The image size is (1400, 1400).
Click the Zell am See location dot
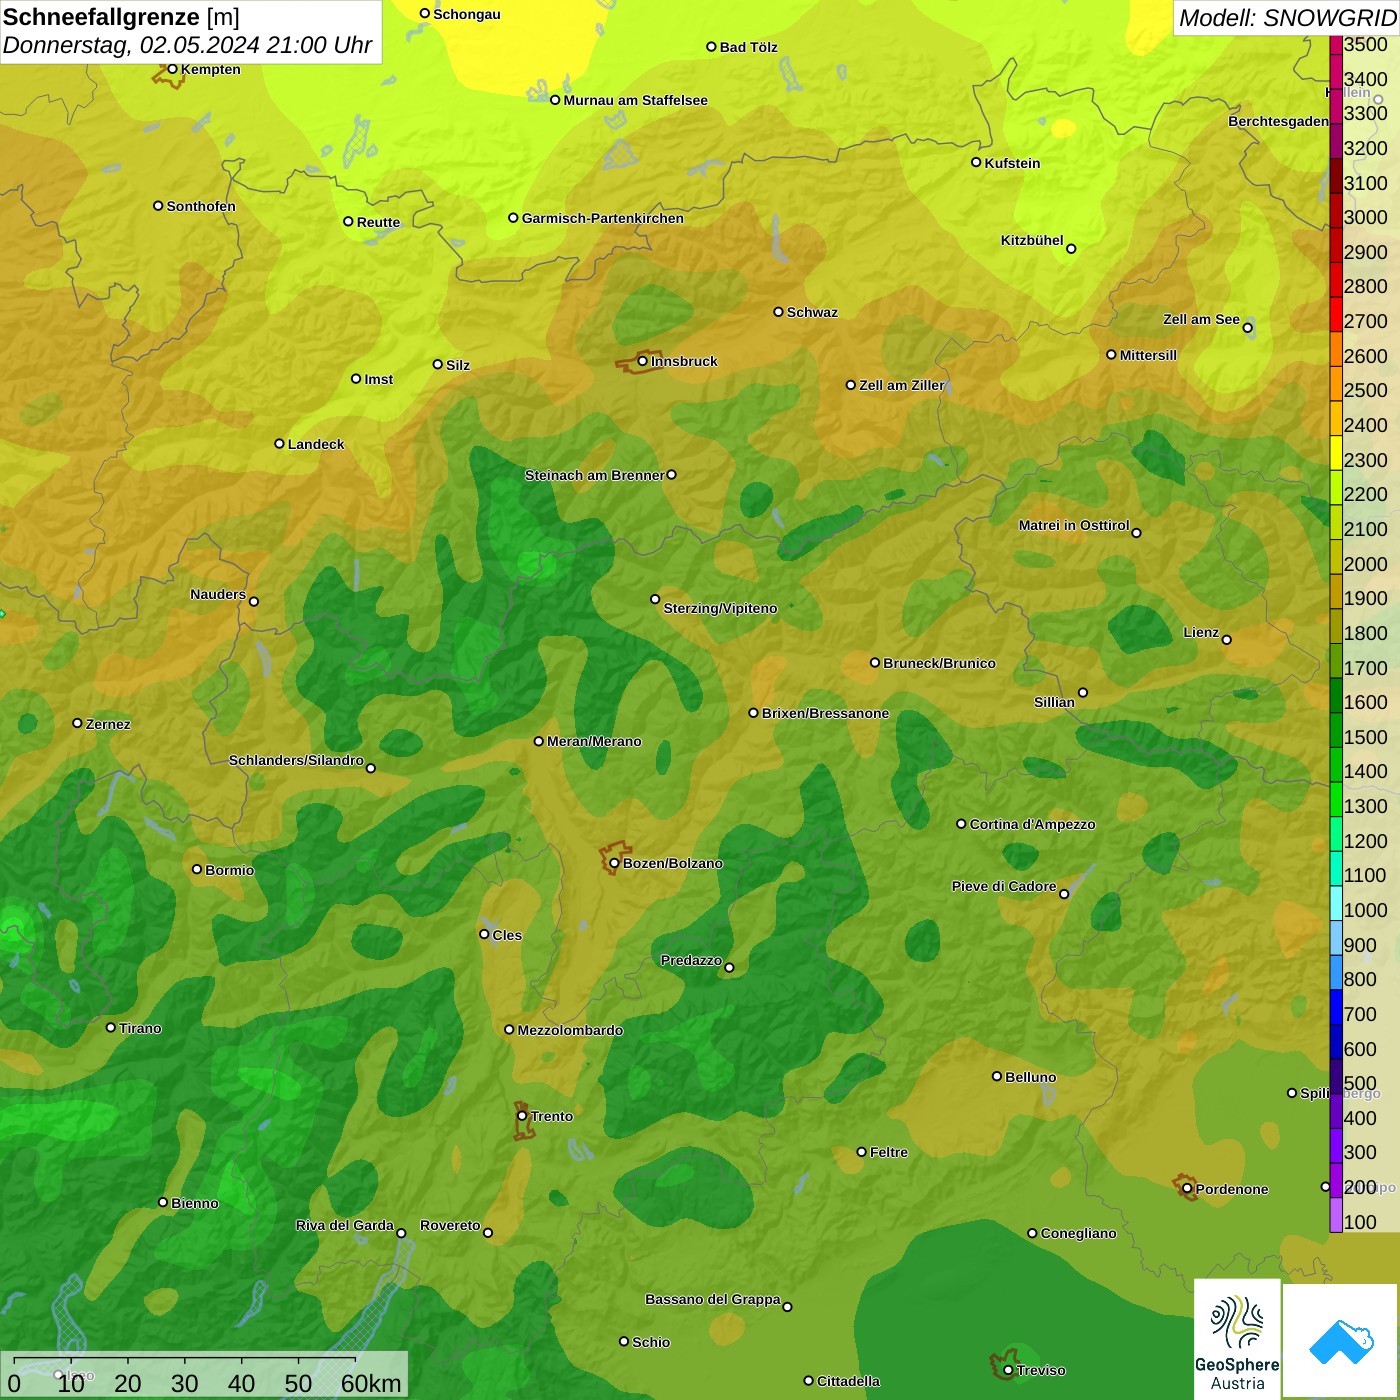1247,327
